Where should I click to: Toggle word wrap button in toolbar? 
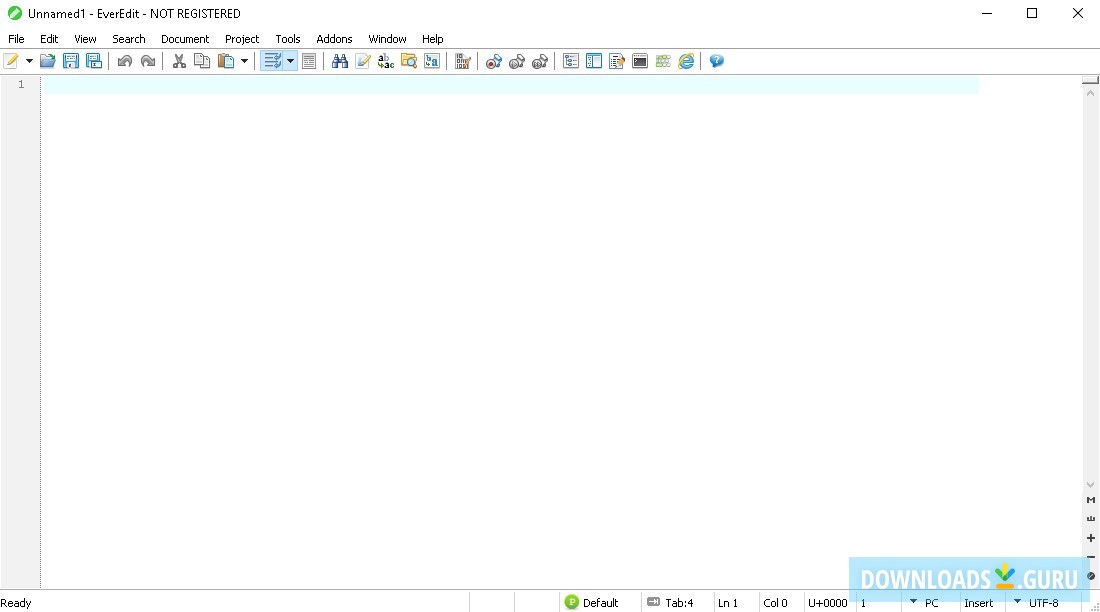[272, 61]
